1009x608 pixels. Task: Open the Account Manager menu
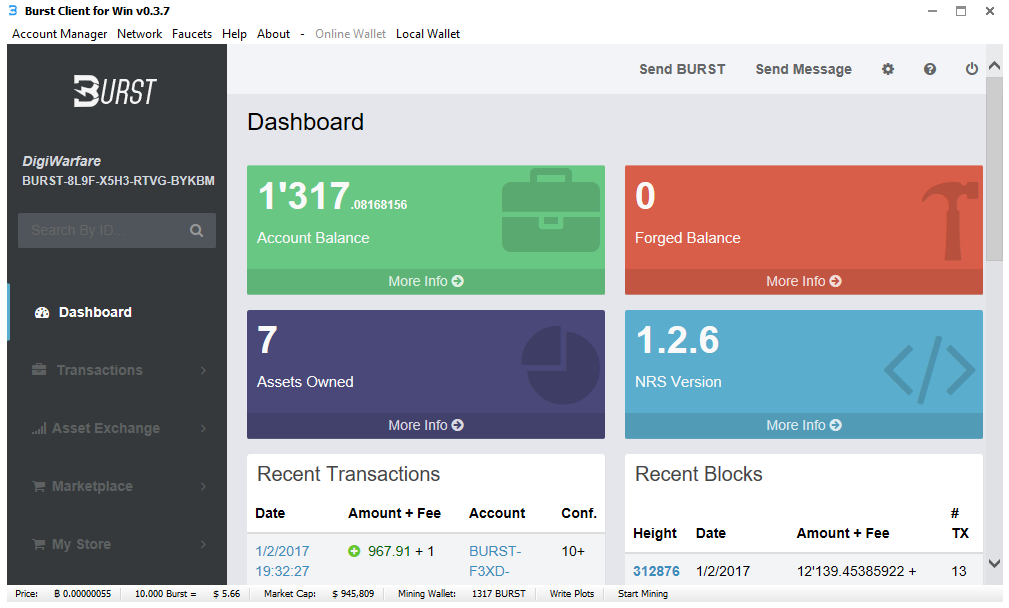coord(60,34)
